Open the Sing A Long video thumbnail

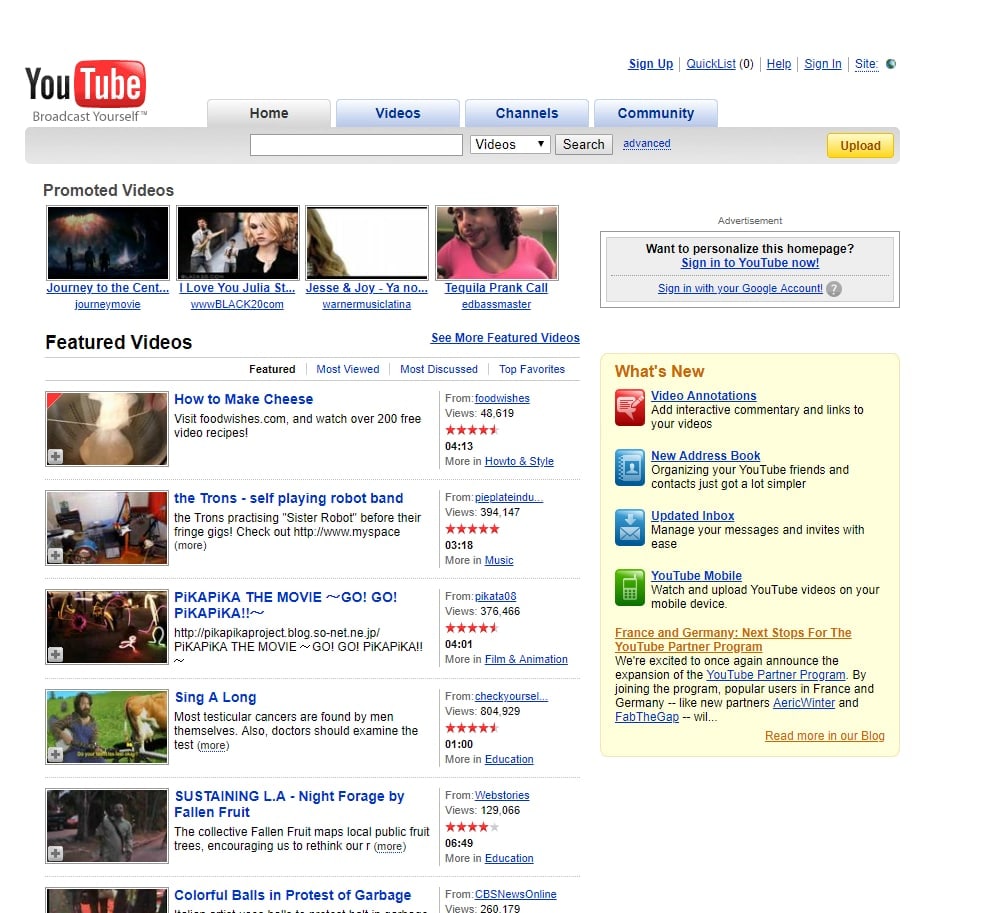107,727
